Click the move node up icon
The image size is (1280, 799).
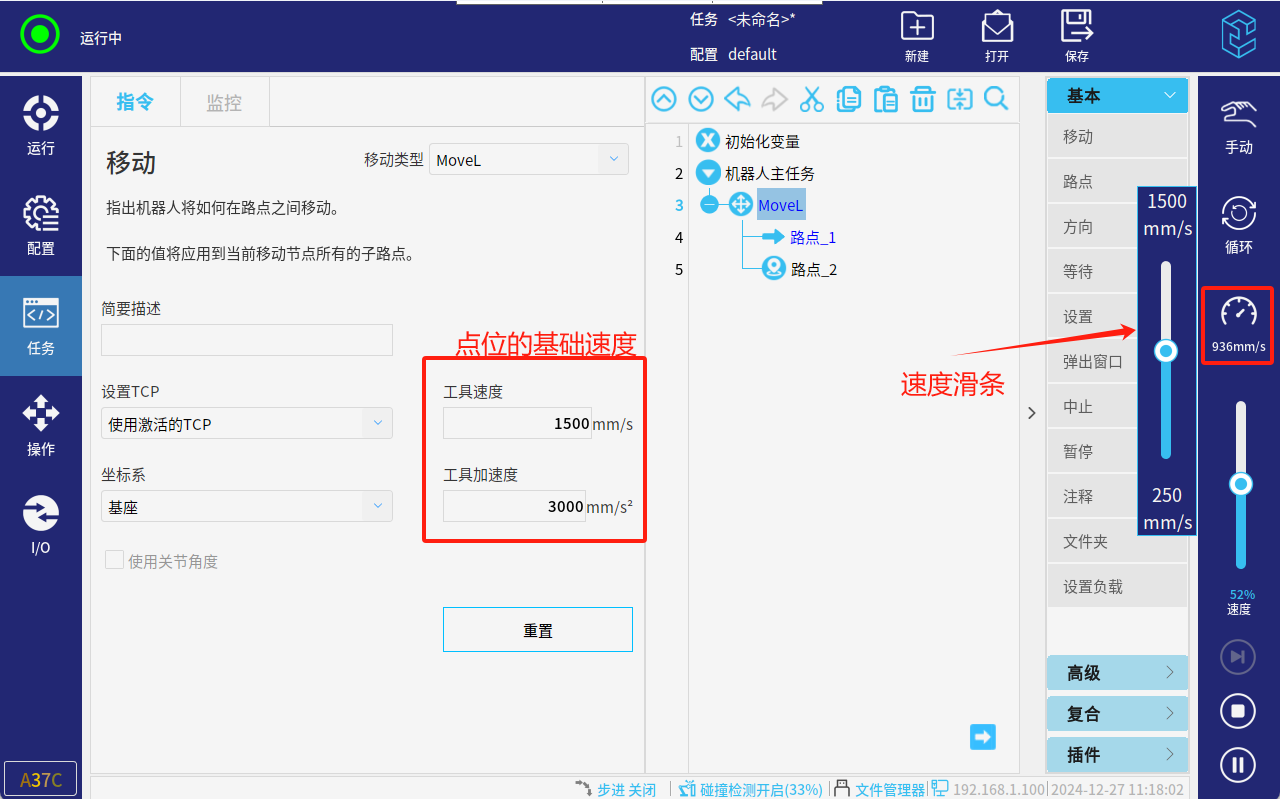(664, 99)
